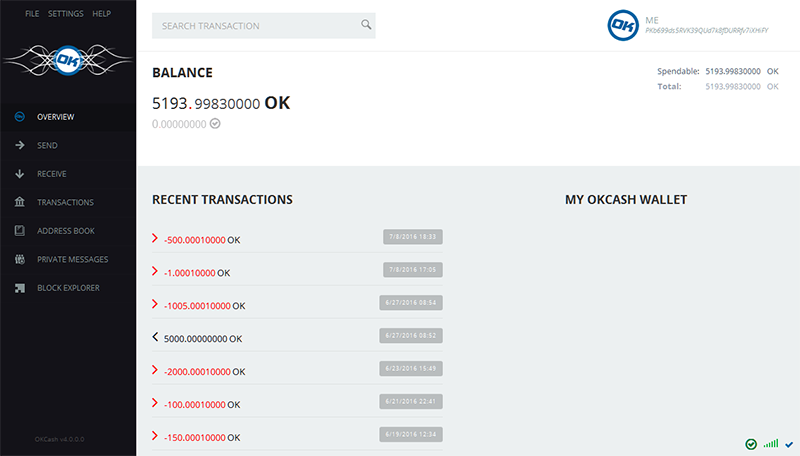Click the Block Explorer icon
This screenshot has height=456, width=800.
[x=20, y=288]
